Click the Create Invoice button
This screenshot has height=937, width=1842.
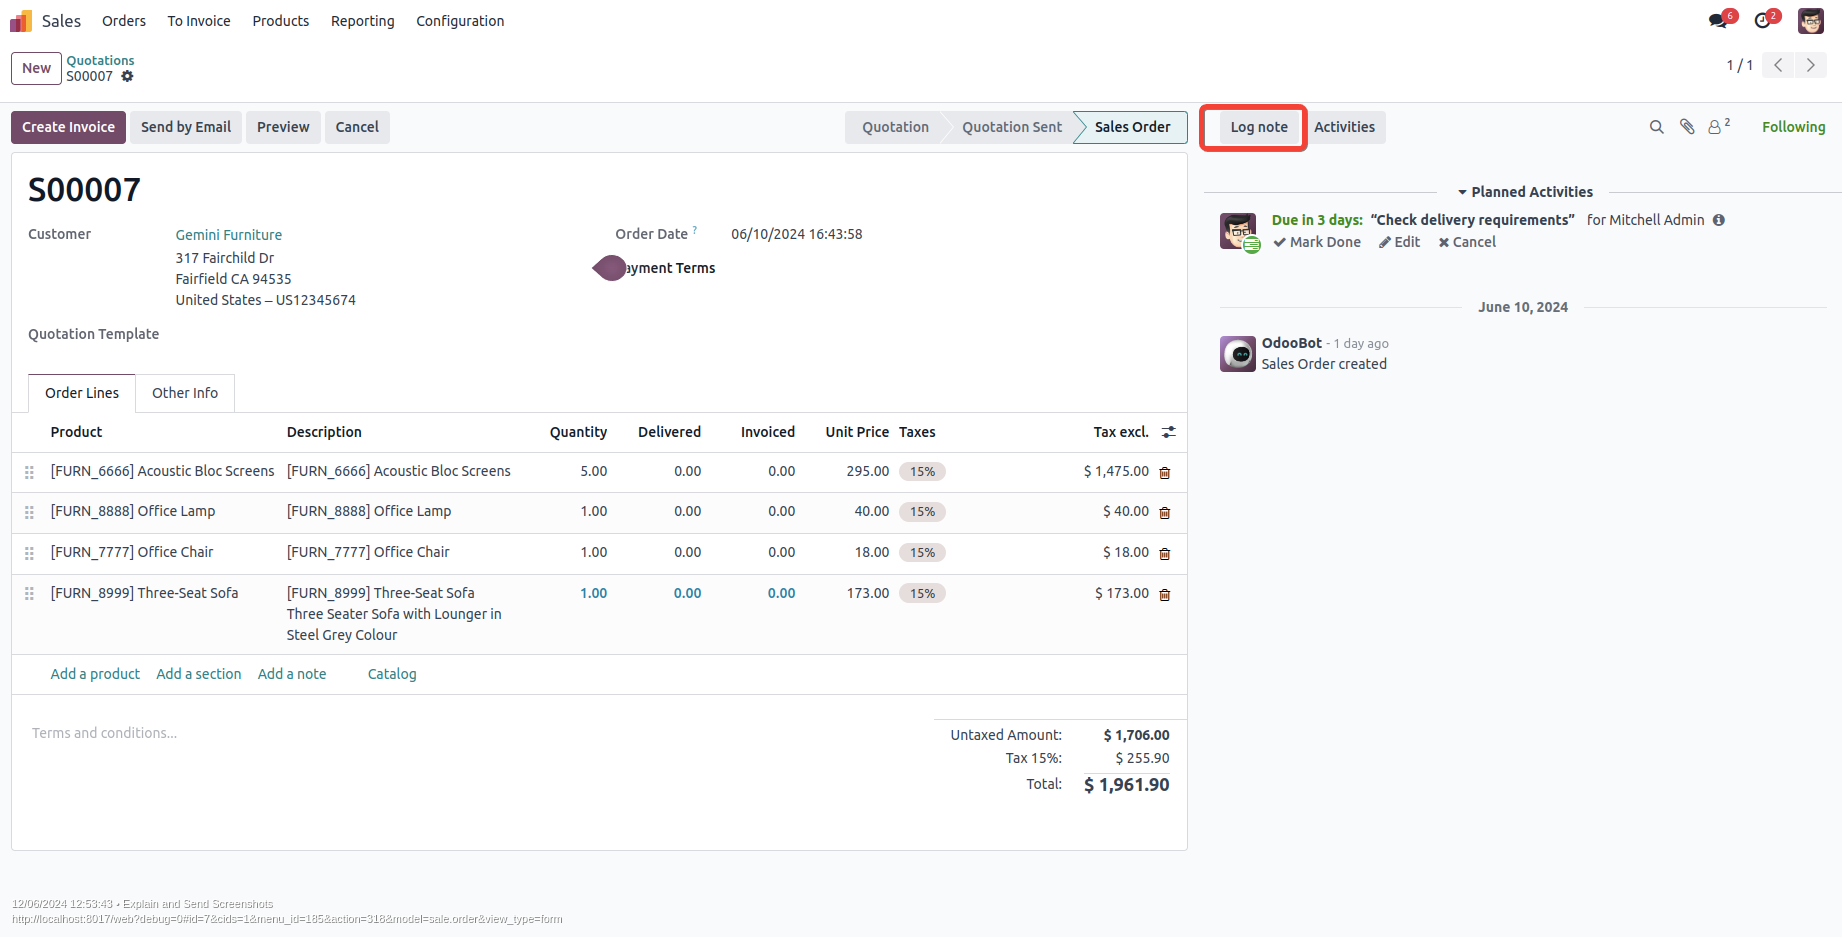68,127
